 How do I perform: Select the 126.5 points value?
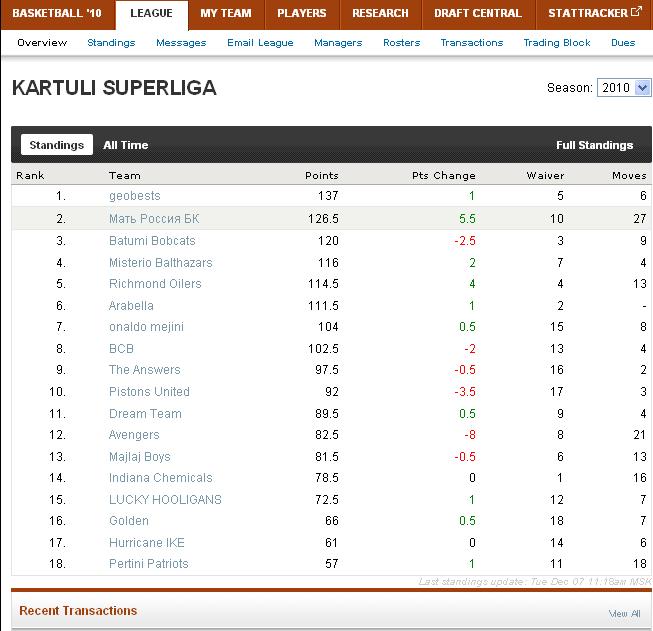point(323,219)
